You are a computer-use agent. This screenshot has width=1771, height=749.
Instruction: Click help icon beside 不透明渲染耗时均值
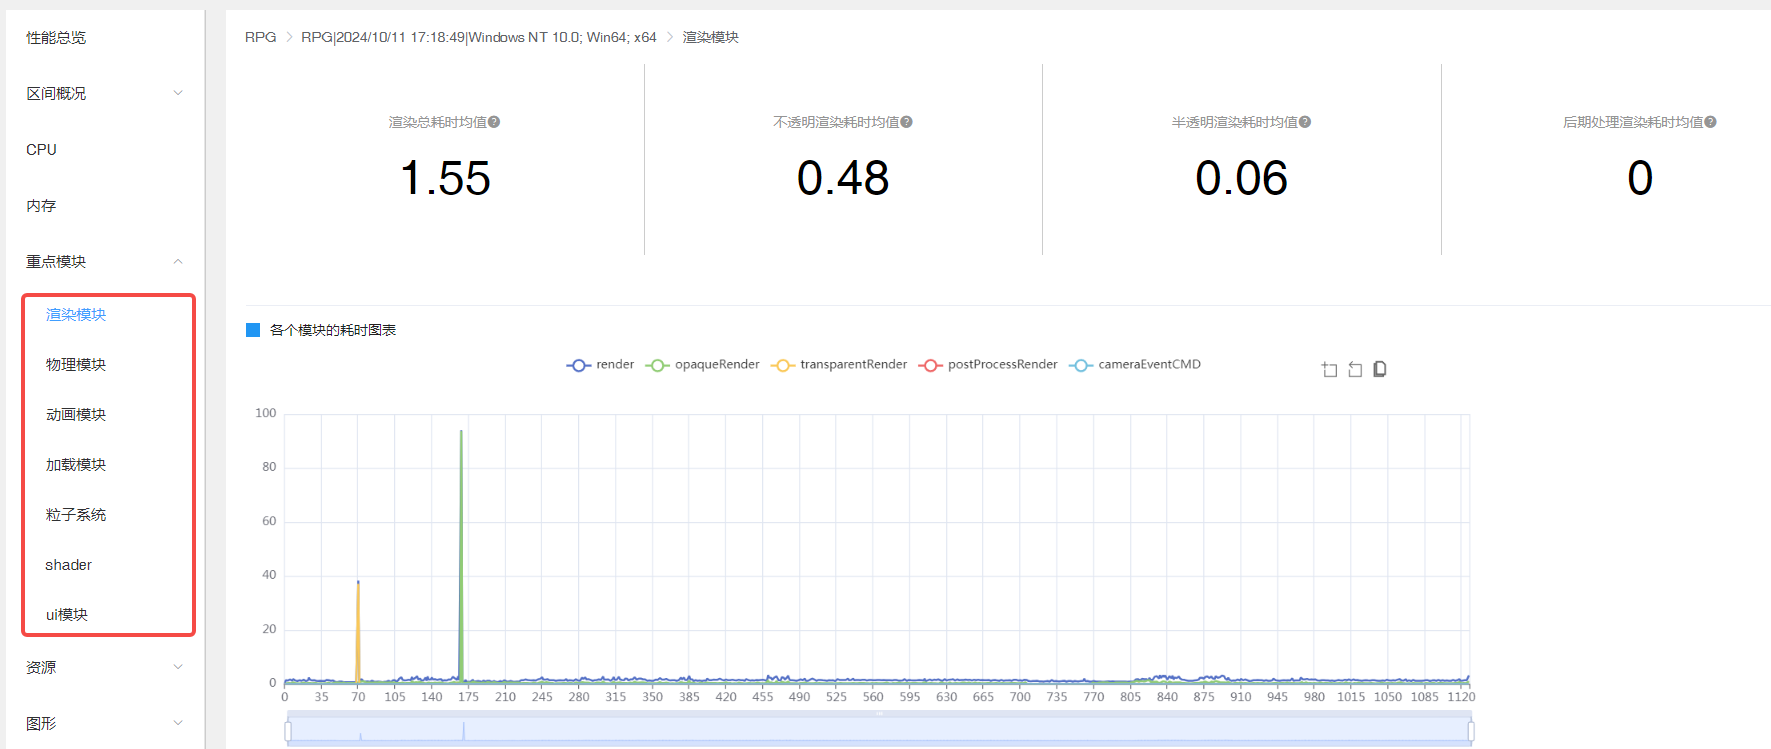tap(906, 122)
